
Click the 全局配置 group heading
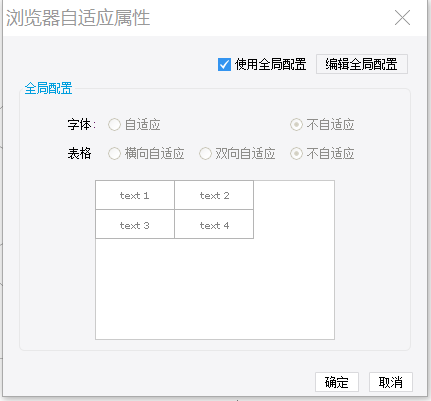pyautogui.click(x=48, y=89)
